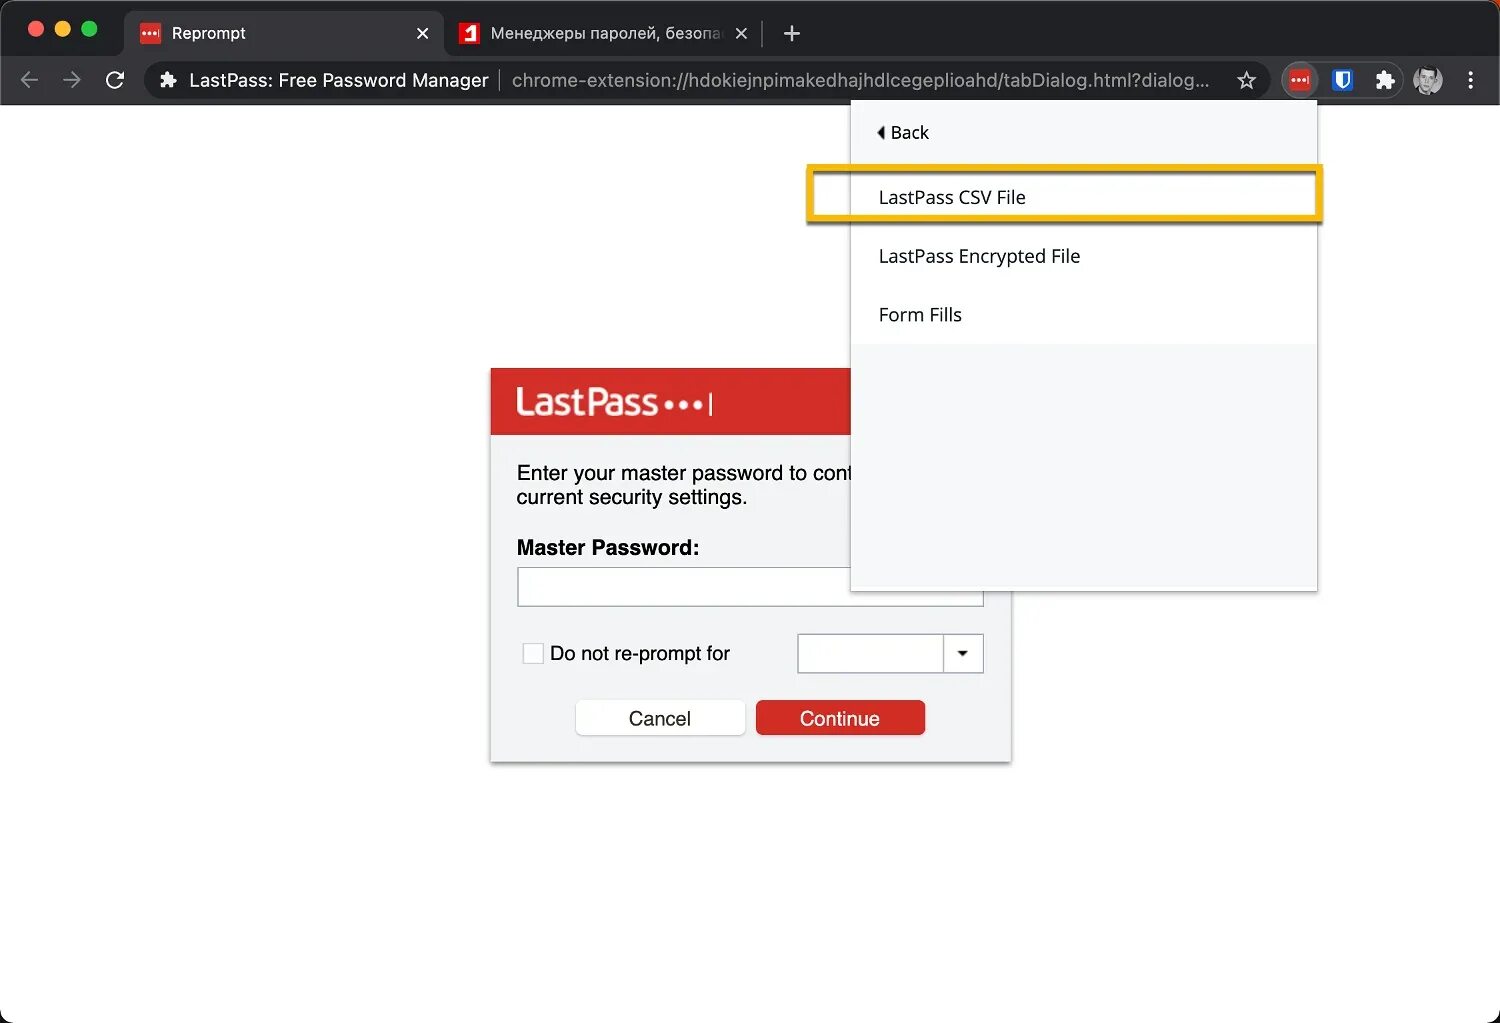This screenshot has height=1023, width=1500.
Task: Click the LastPass extension icon in toolbar
Action: pos(1299,80)
